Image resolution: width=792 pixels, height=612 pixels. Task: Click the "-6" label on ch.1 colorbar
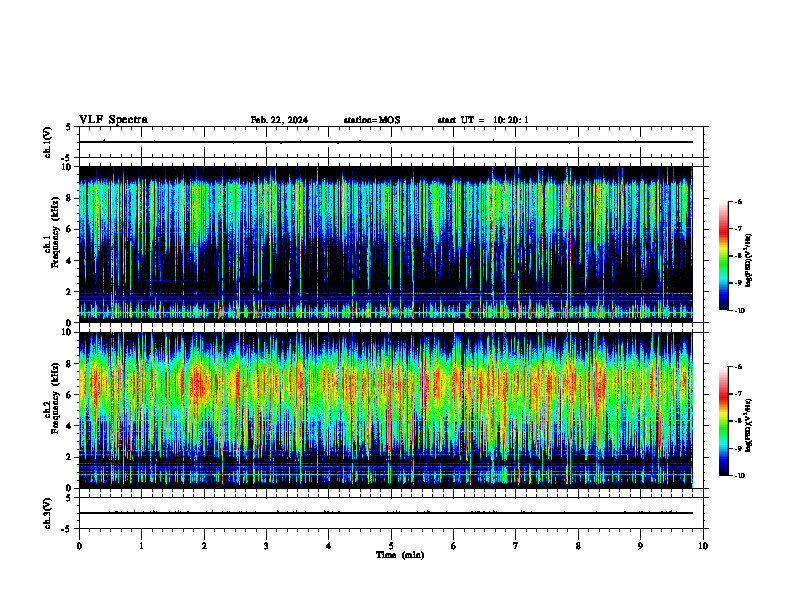(738, 201)
